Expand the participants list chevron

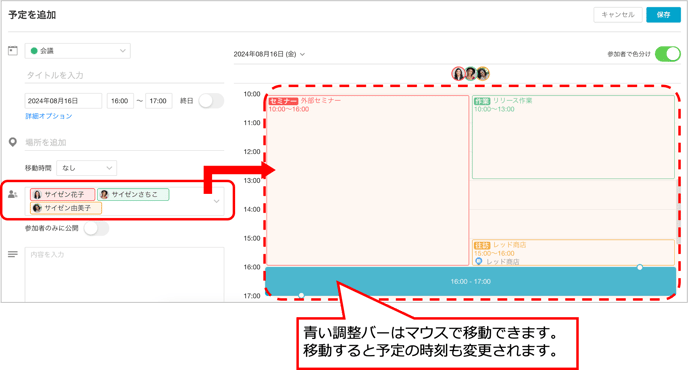click(x=216, y=201)
